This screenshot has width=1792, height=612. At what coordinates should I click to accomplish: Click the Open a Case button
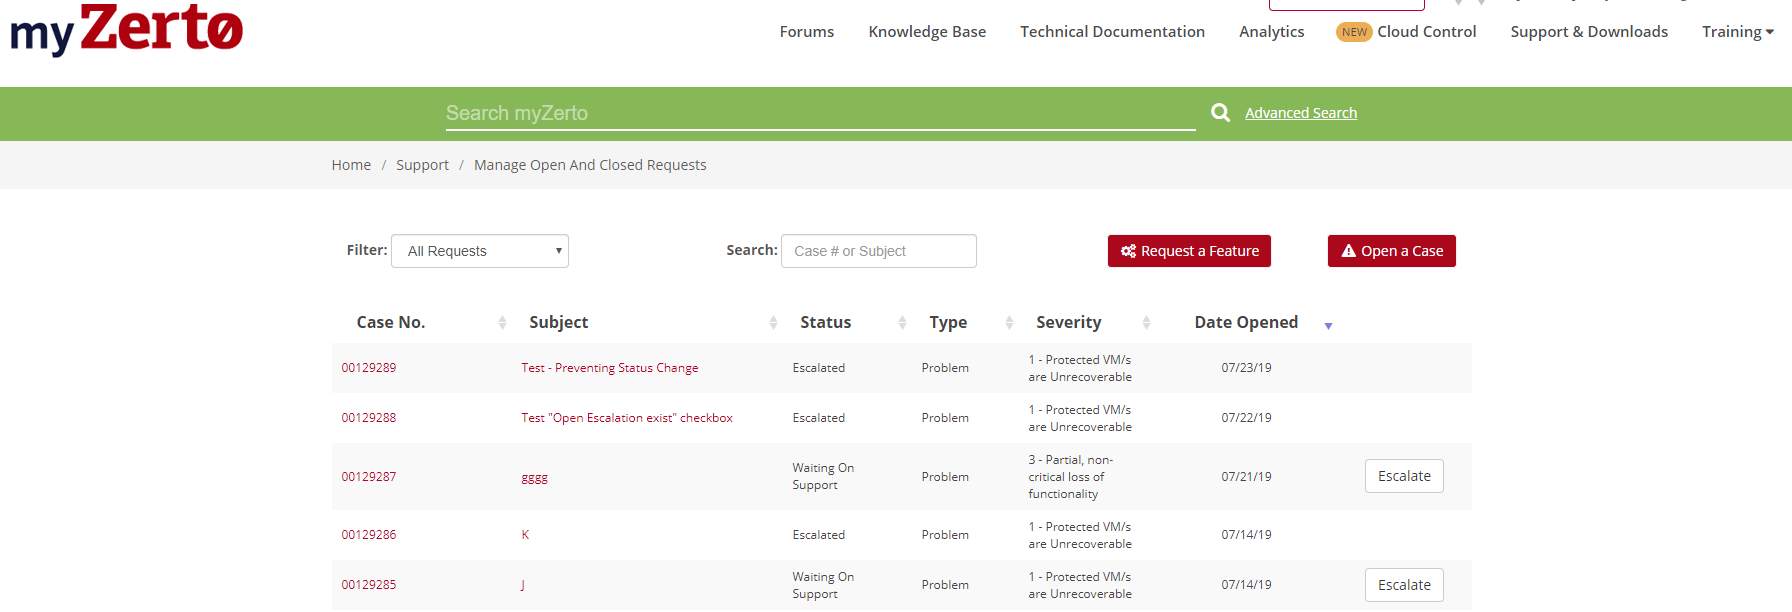[1392, 251]
